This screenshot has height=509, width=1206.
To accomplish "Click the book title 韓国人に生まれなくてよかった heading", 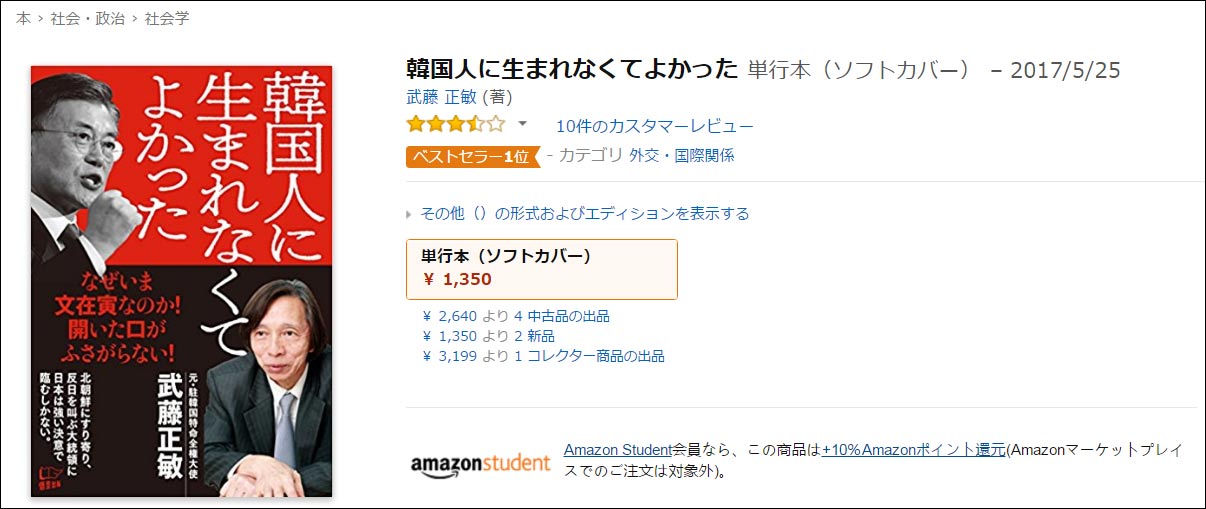I will pyautogui.click(x=572, y=70).
